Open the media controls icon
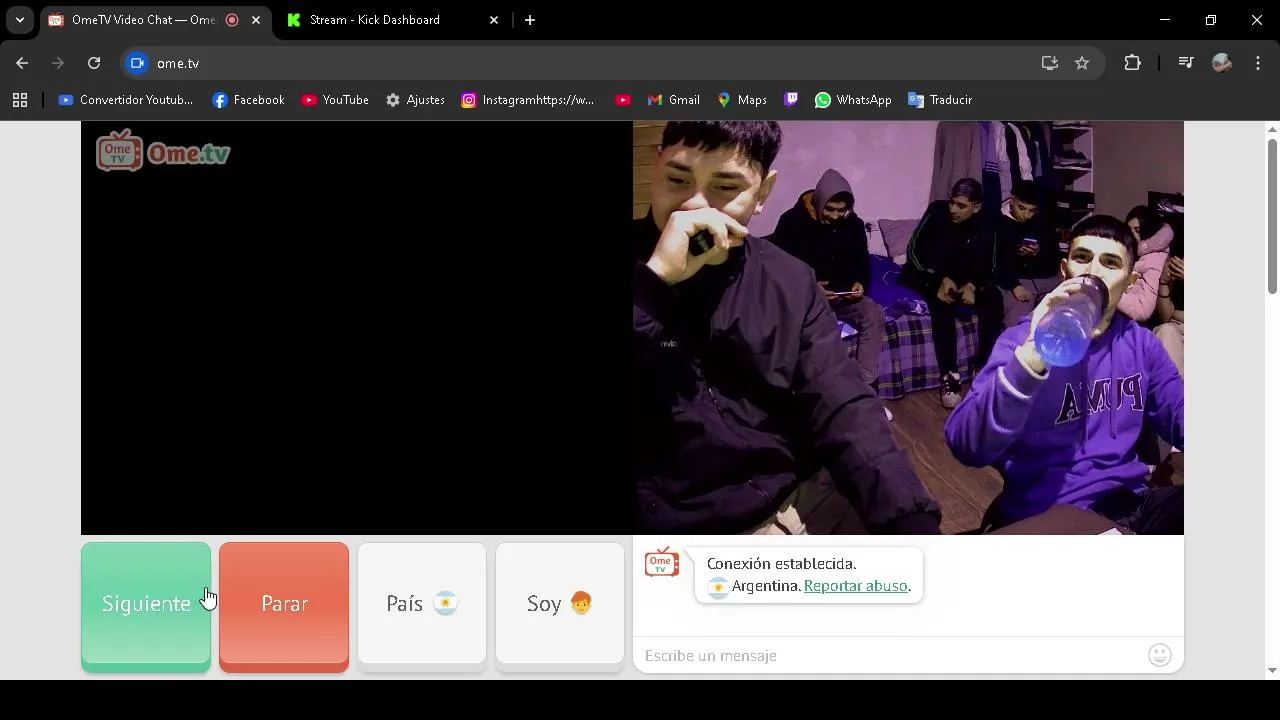1280x720 pixels. [x=1186, y=63]
